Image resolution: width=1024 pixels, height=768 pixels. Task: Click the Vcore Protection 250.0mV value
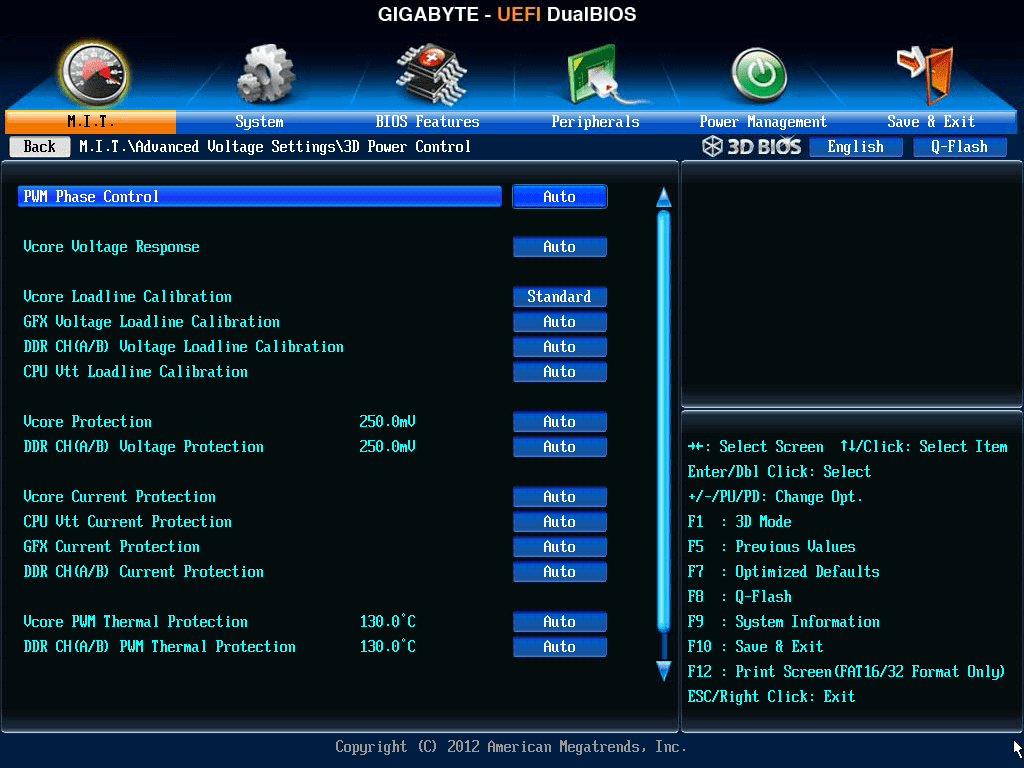coord(387,422)
